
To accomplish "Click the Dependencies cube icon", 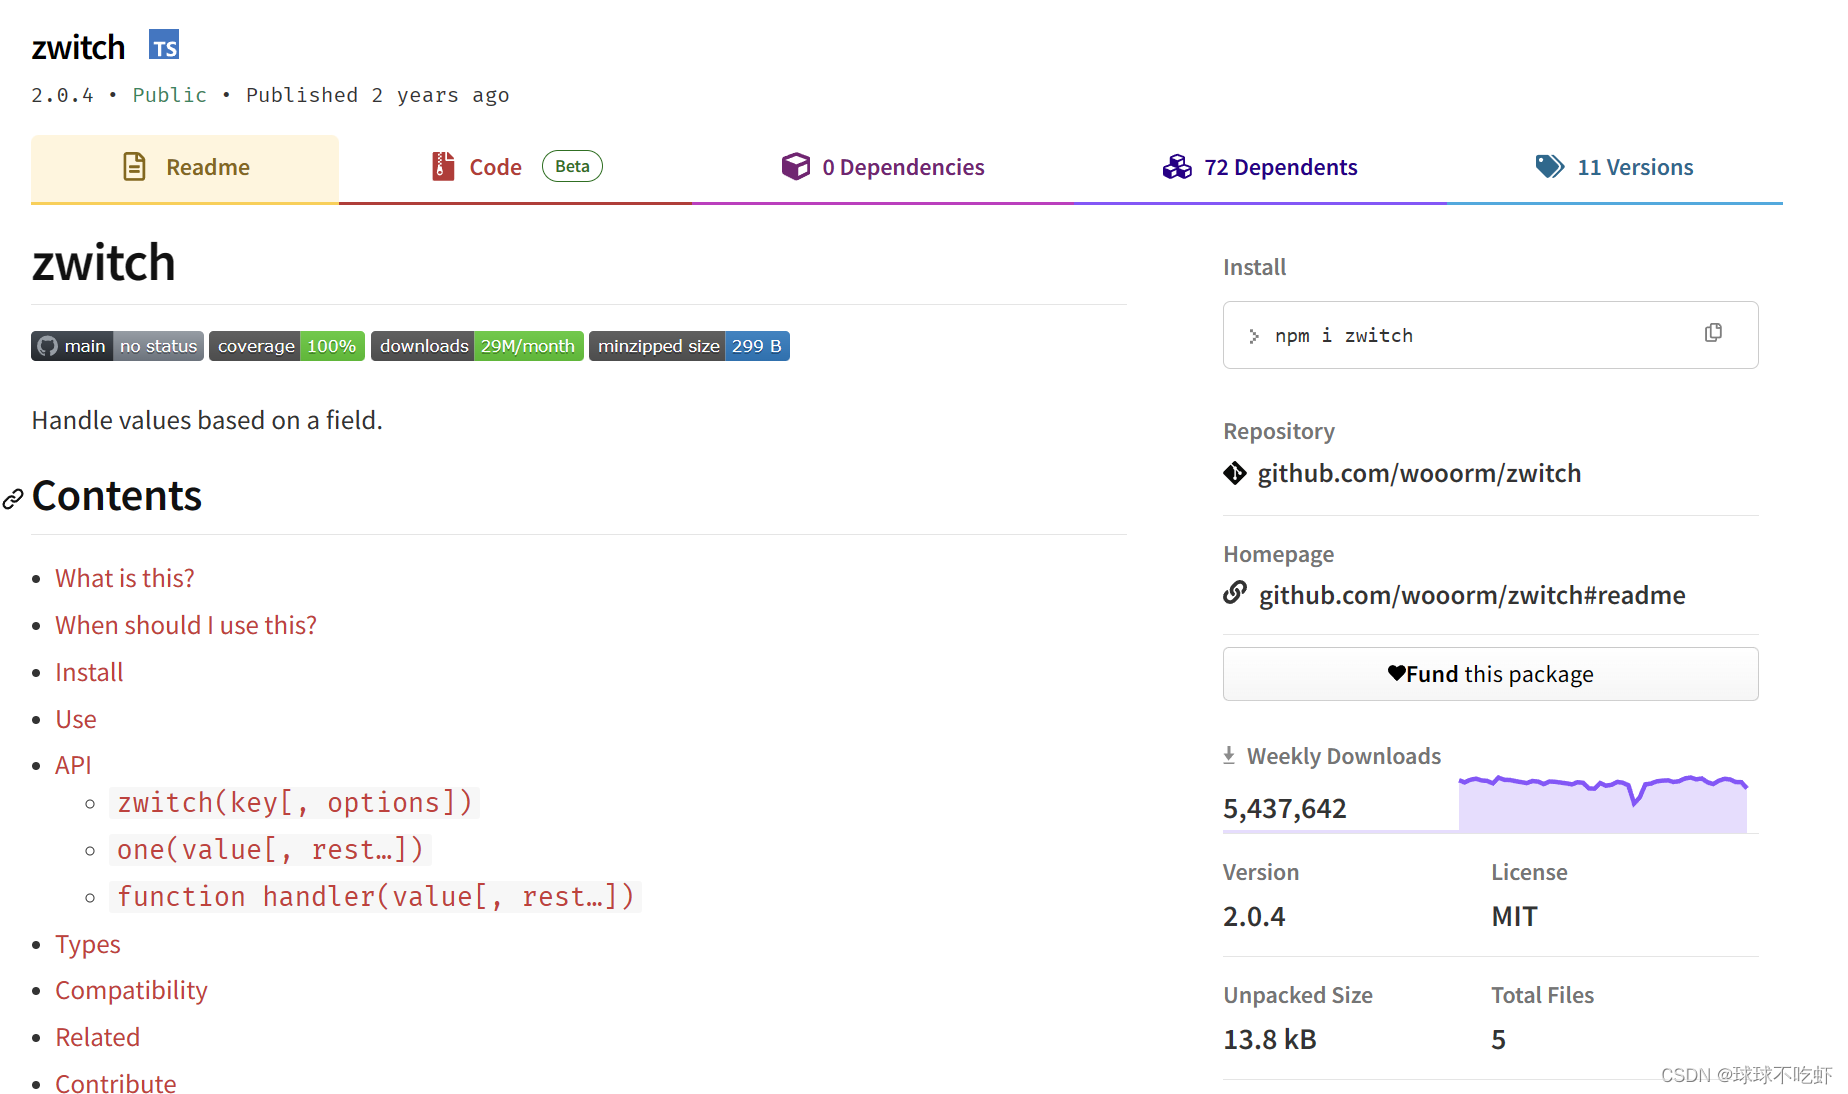I will click(x=795, y=166).
